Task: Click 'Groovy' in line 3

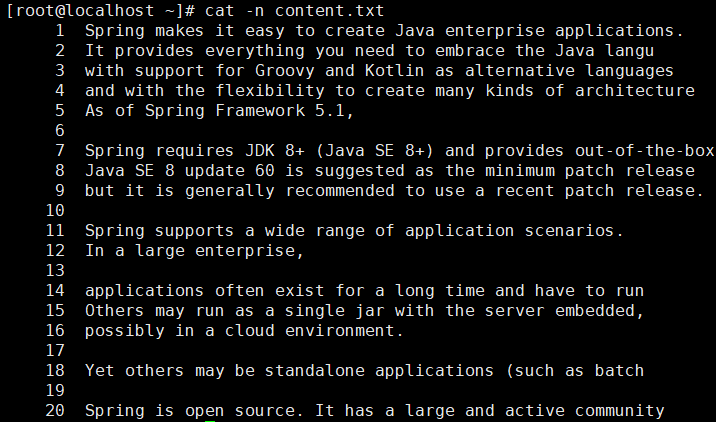Action: (x=285, y=71)
